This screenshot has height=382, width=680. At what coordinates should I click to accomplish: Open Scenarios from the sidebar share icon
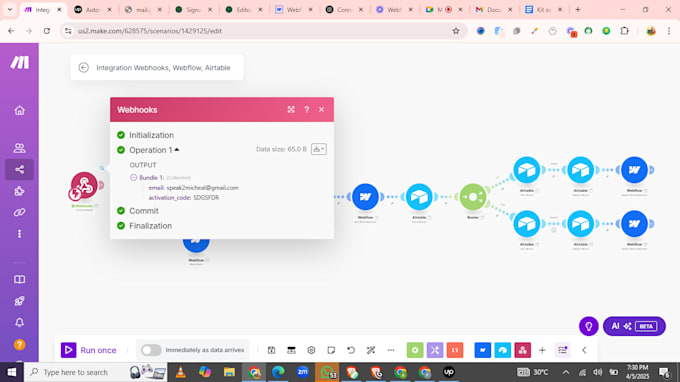[x=20, y=170]
